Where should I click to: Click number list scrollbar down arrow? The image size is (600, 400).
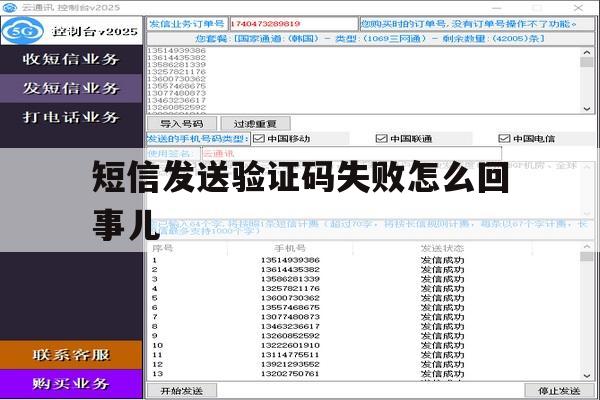click(x=587, y=109)
